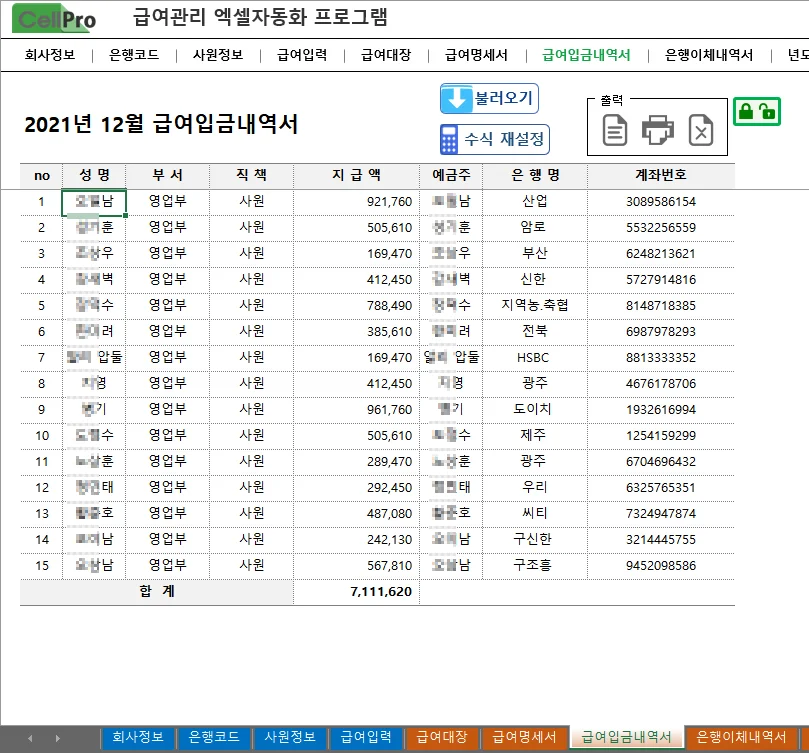Select account number 9452098586
The image size is (809, 753).
(x=661, y=566)
